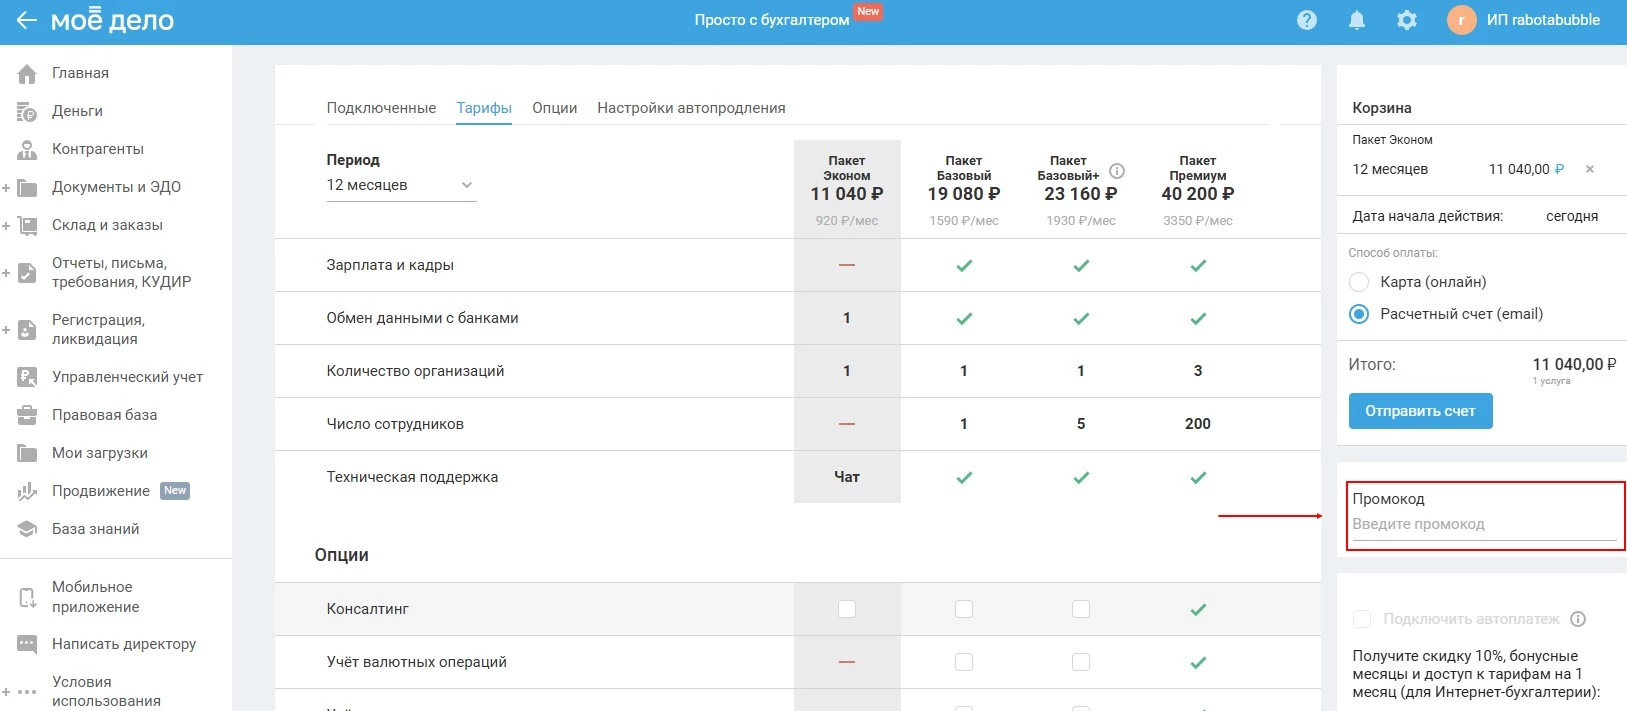Open the settings gear icon
The width and height of the screenshot is (1627, 711).
[1406, 20]
